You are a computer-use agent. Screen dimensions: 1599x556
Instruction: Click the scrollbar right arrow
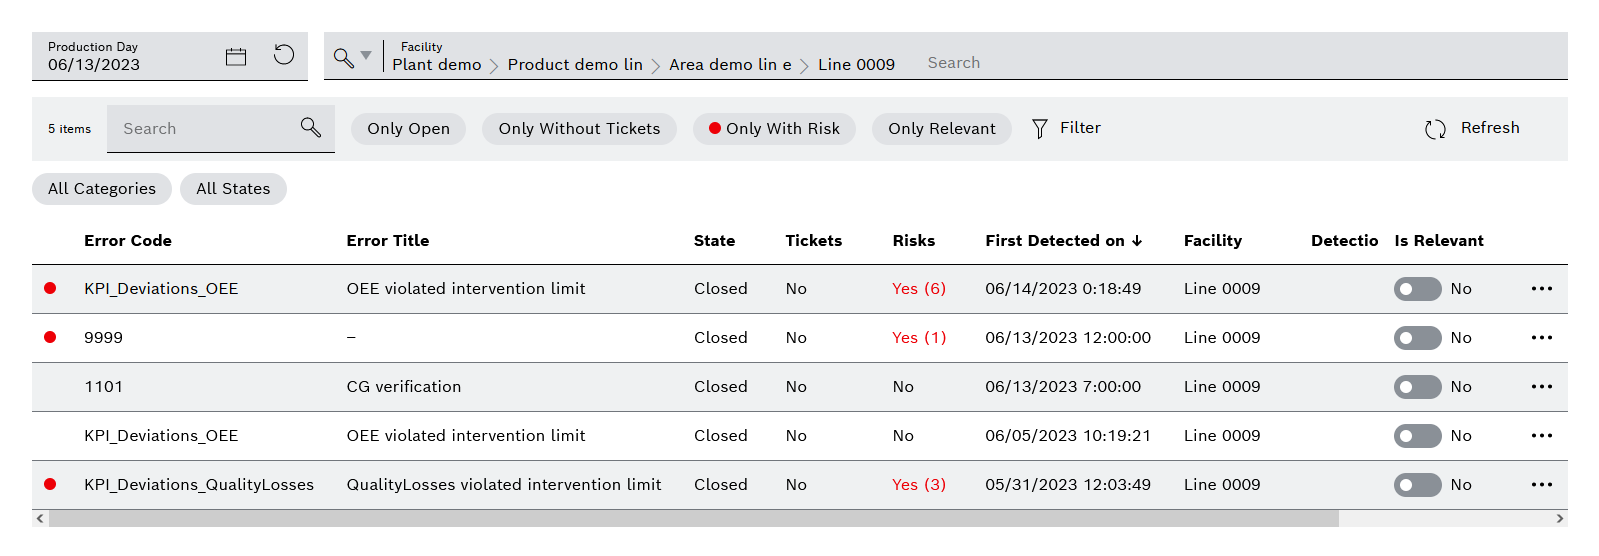(1560, 518)
